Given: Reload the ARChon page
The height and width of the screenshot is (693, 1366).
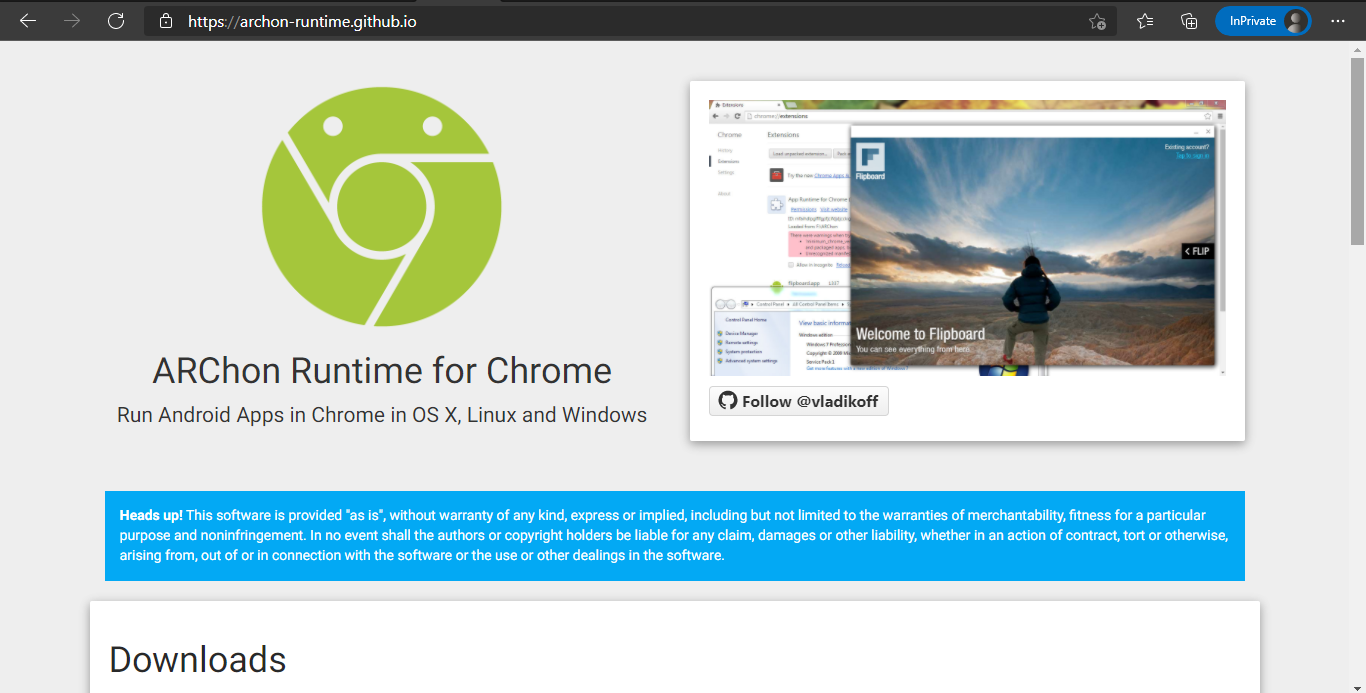Looking at the screenshot, I should [116, 21].
